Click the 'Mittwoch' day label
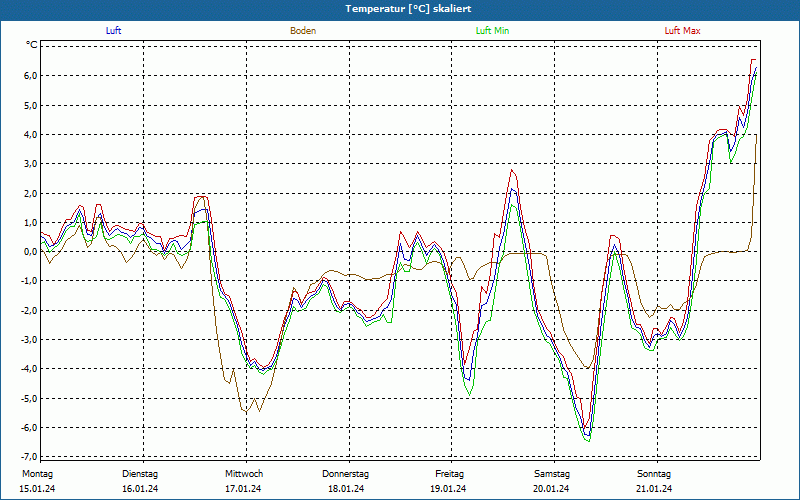The height and width of the screenshot is (500, 800). coord(244,473)
